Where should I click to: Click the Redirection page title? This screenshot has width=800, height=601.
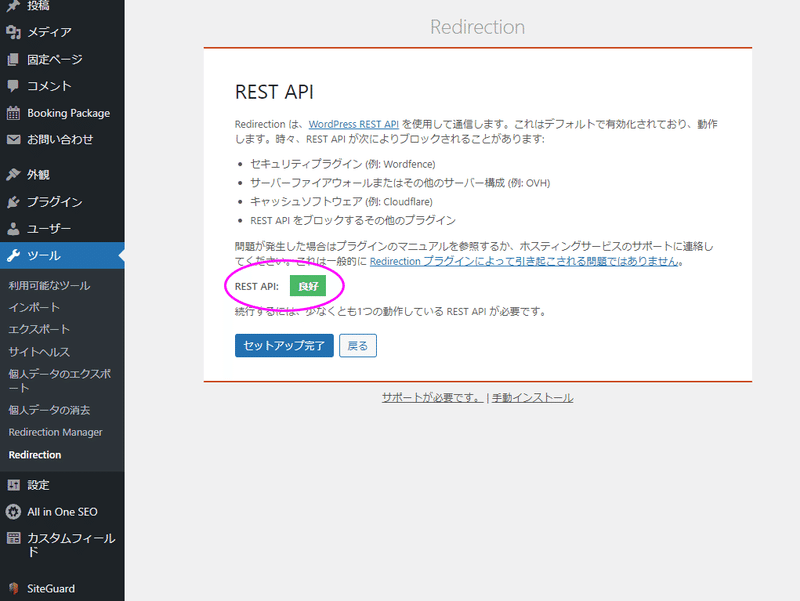(x=477, y=27)
